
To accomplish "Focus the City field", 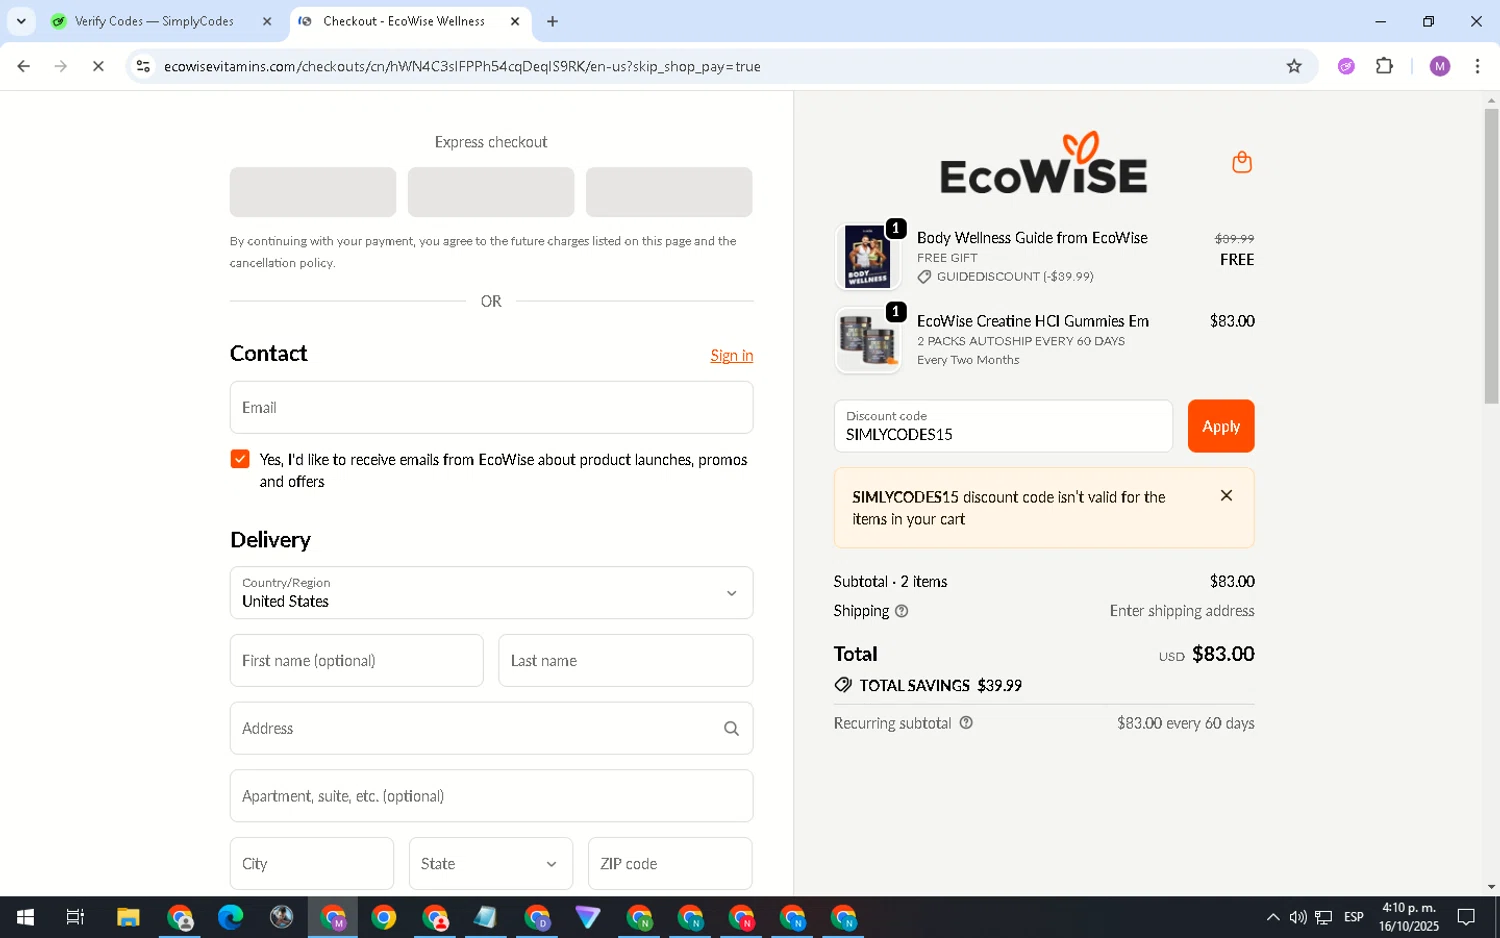I will (311, 864).
